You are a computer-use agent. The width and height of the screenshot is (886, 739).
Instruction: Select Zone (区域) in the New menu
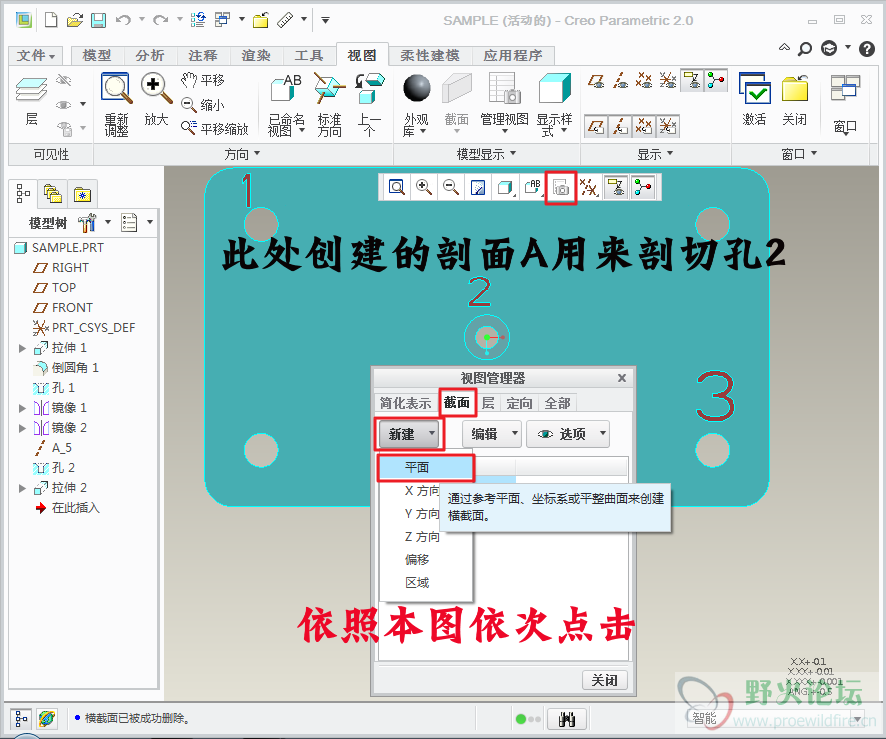pyautogui.click(x=417, y=582)
